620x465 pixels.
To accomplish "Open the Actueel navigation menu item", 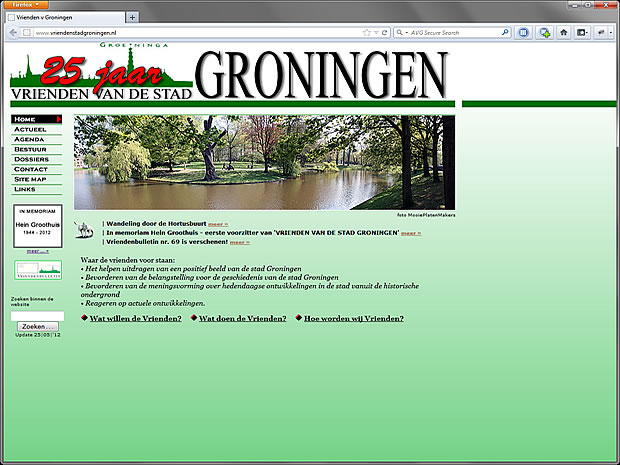I will 36,129.
